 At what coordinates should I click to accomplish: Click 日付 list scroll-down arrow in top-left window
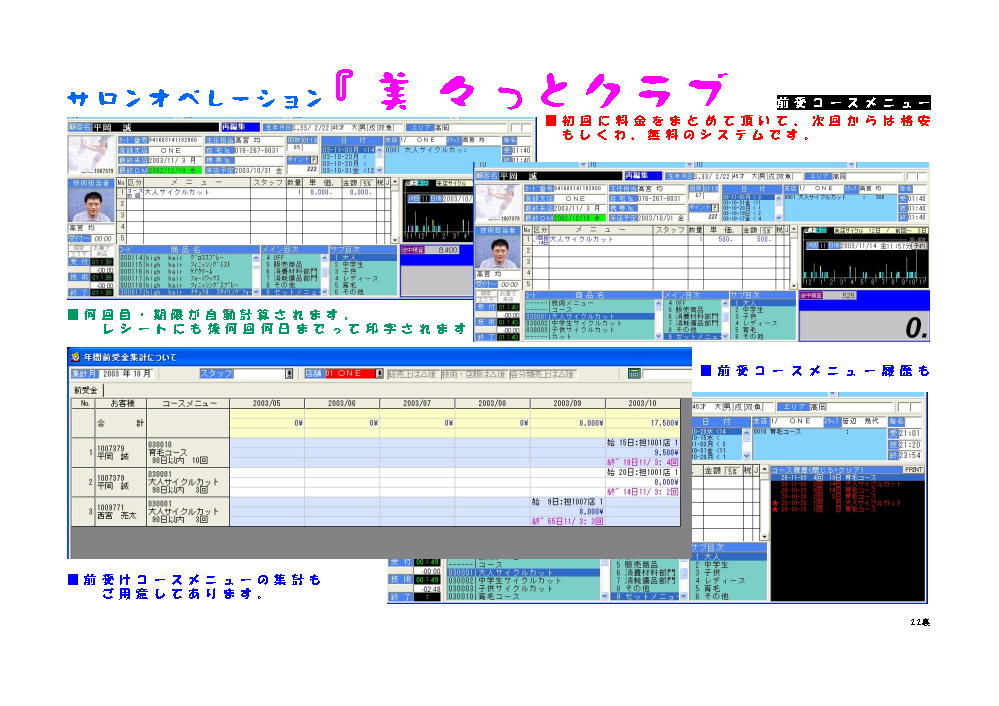(380, 171)
